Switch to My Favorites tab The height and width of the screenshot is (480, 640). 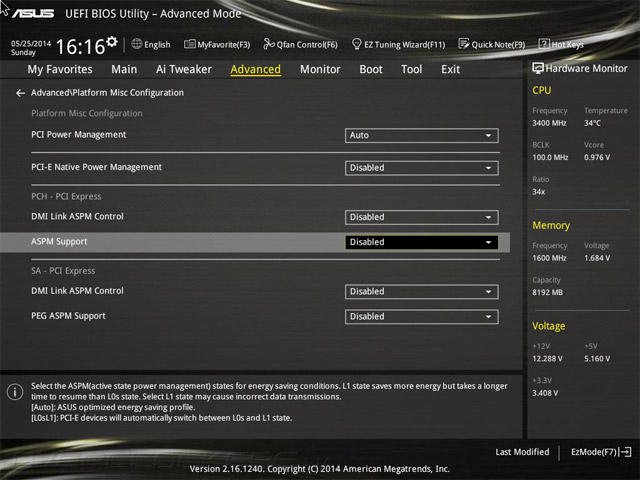coord(60,69)
